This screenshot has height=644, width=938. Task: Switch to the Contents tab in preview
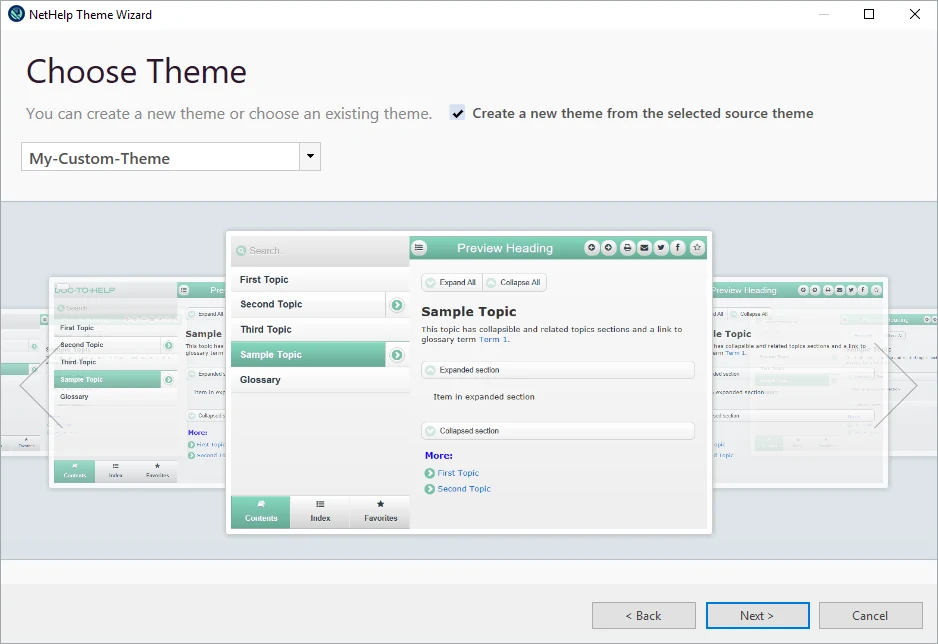tap(261, 512)
